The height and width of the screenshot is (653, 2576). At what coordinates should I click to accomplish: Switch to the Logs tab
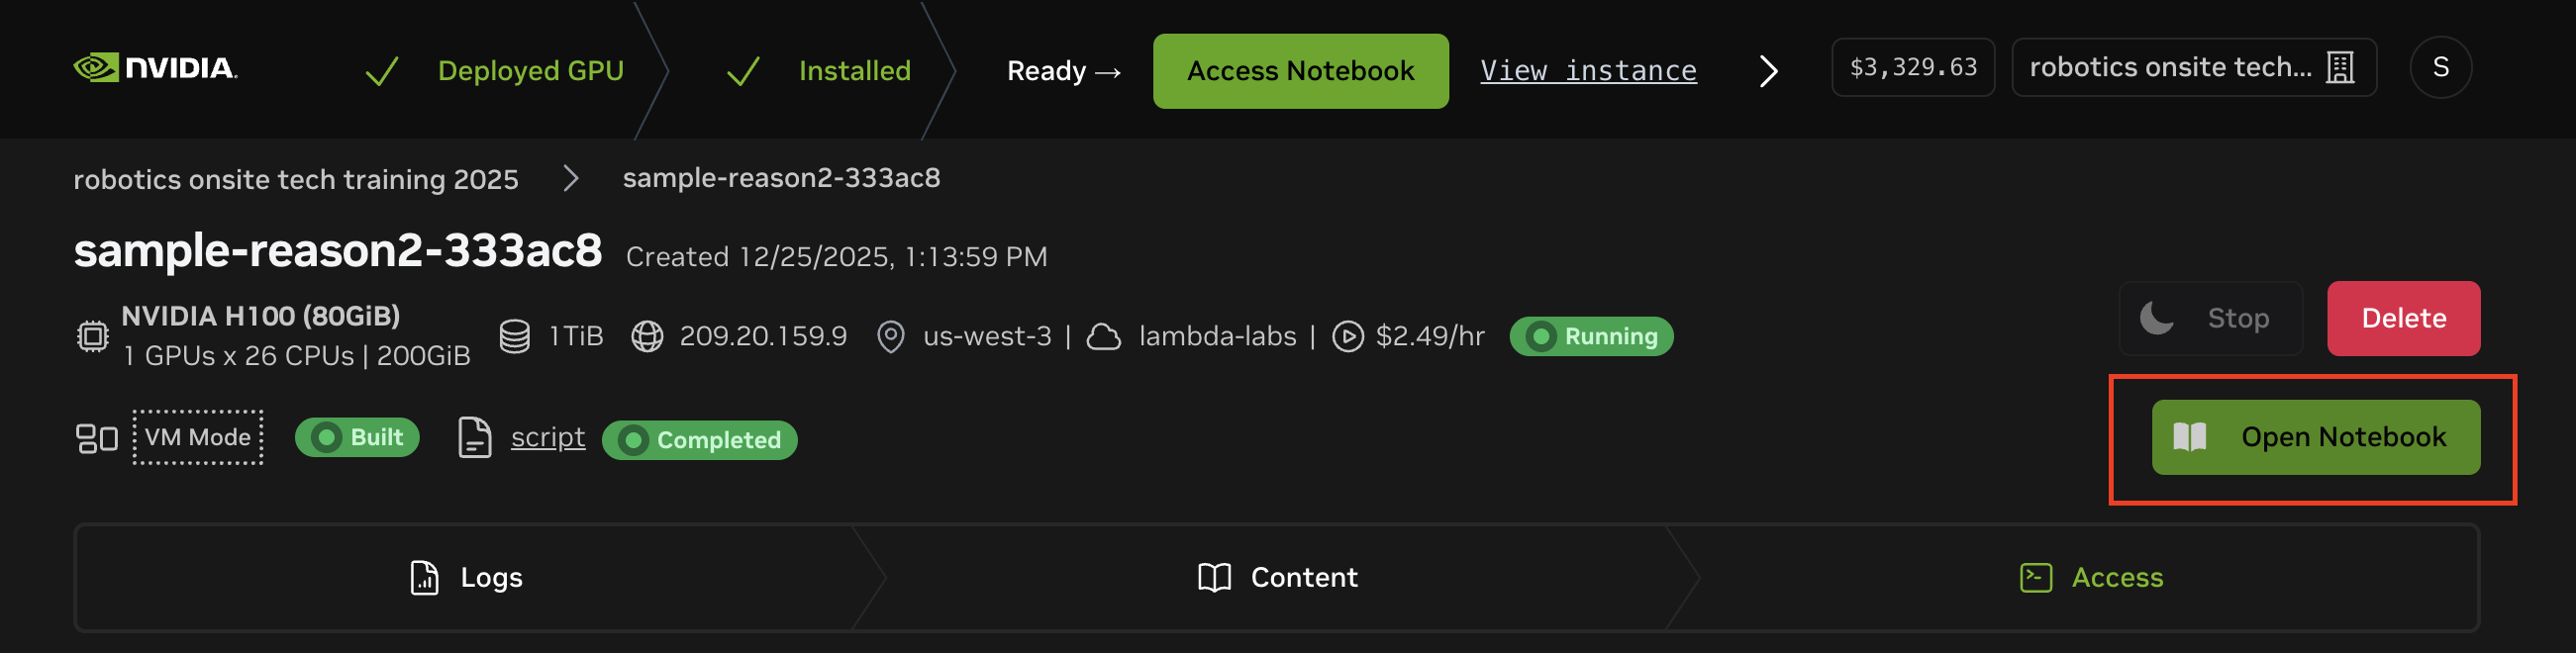467,578
